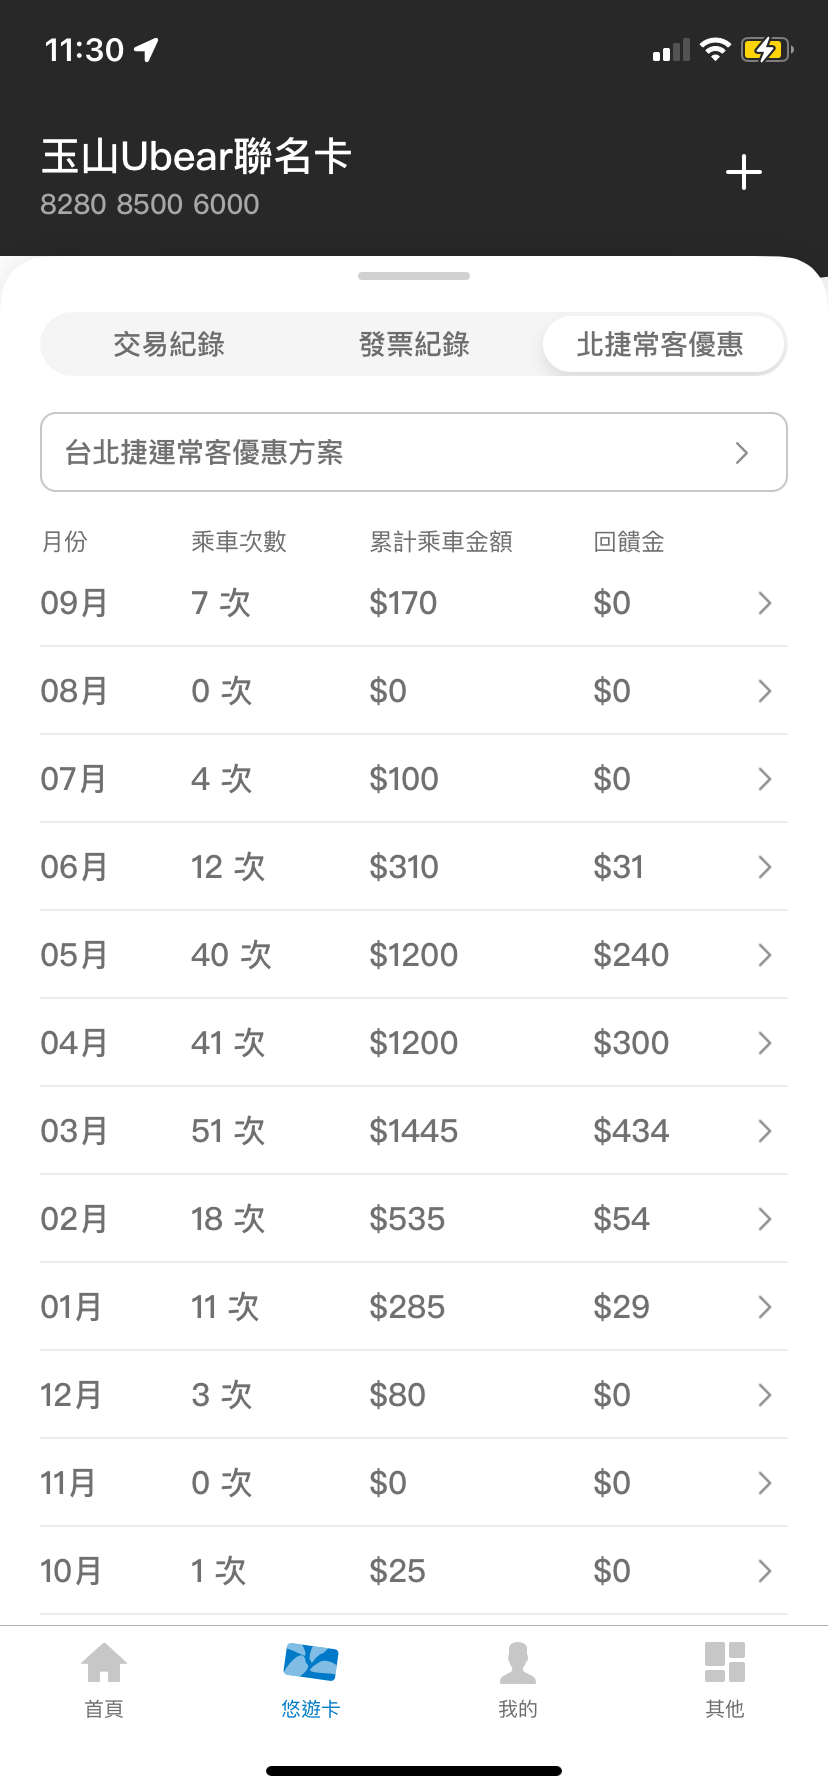
Task: Tap the 玉山Ubear聯名卡 card title
Action: [196, 157]
